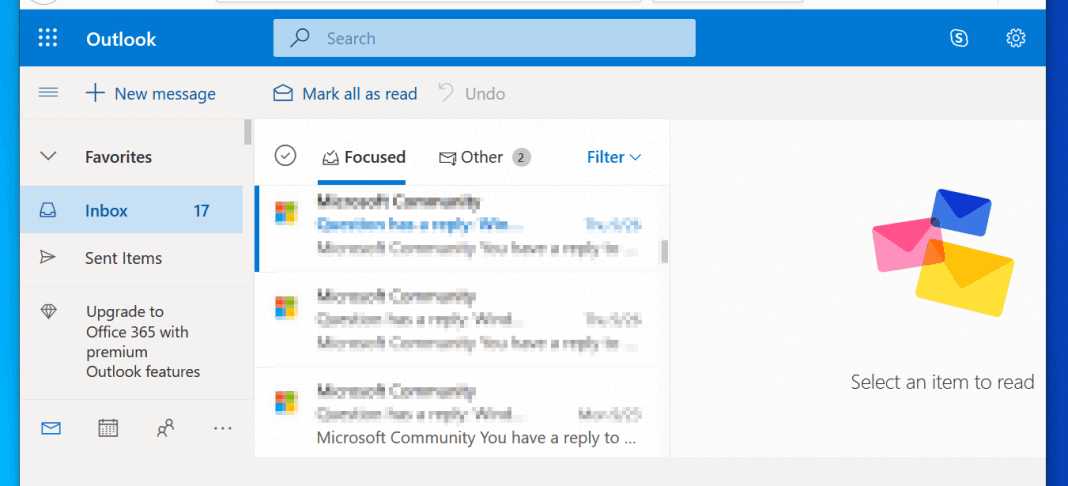
Task: Click the Search mail input field
Action: point(484,38)
